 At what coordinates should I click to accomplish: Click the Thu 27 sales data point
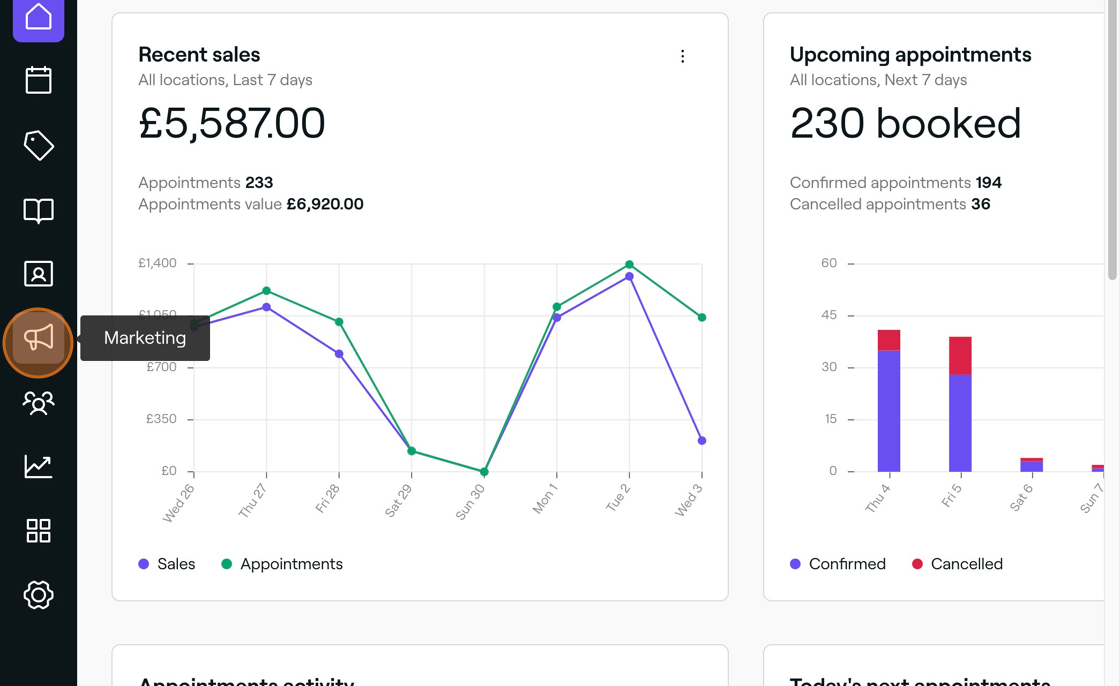click(266, 307)
